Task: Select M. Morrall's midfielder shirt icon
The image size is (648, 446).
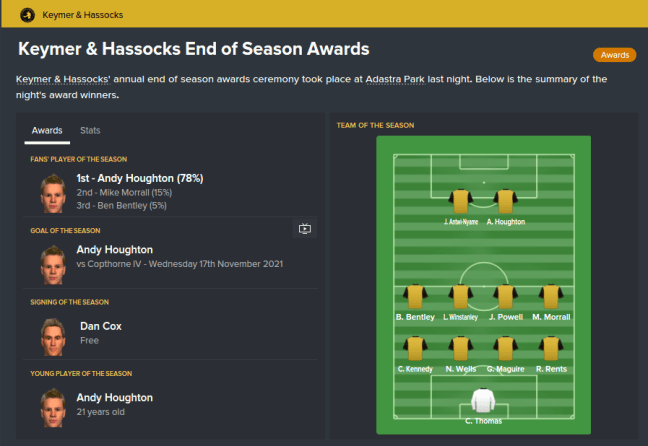Action: 550,296
